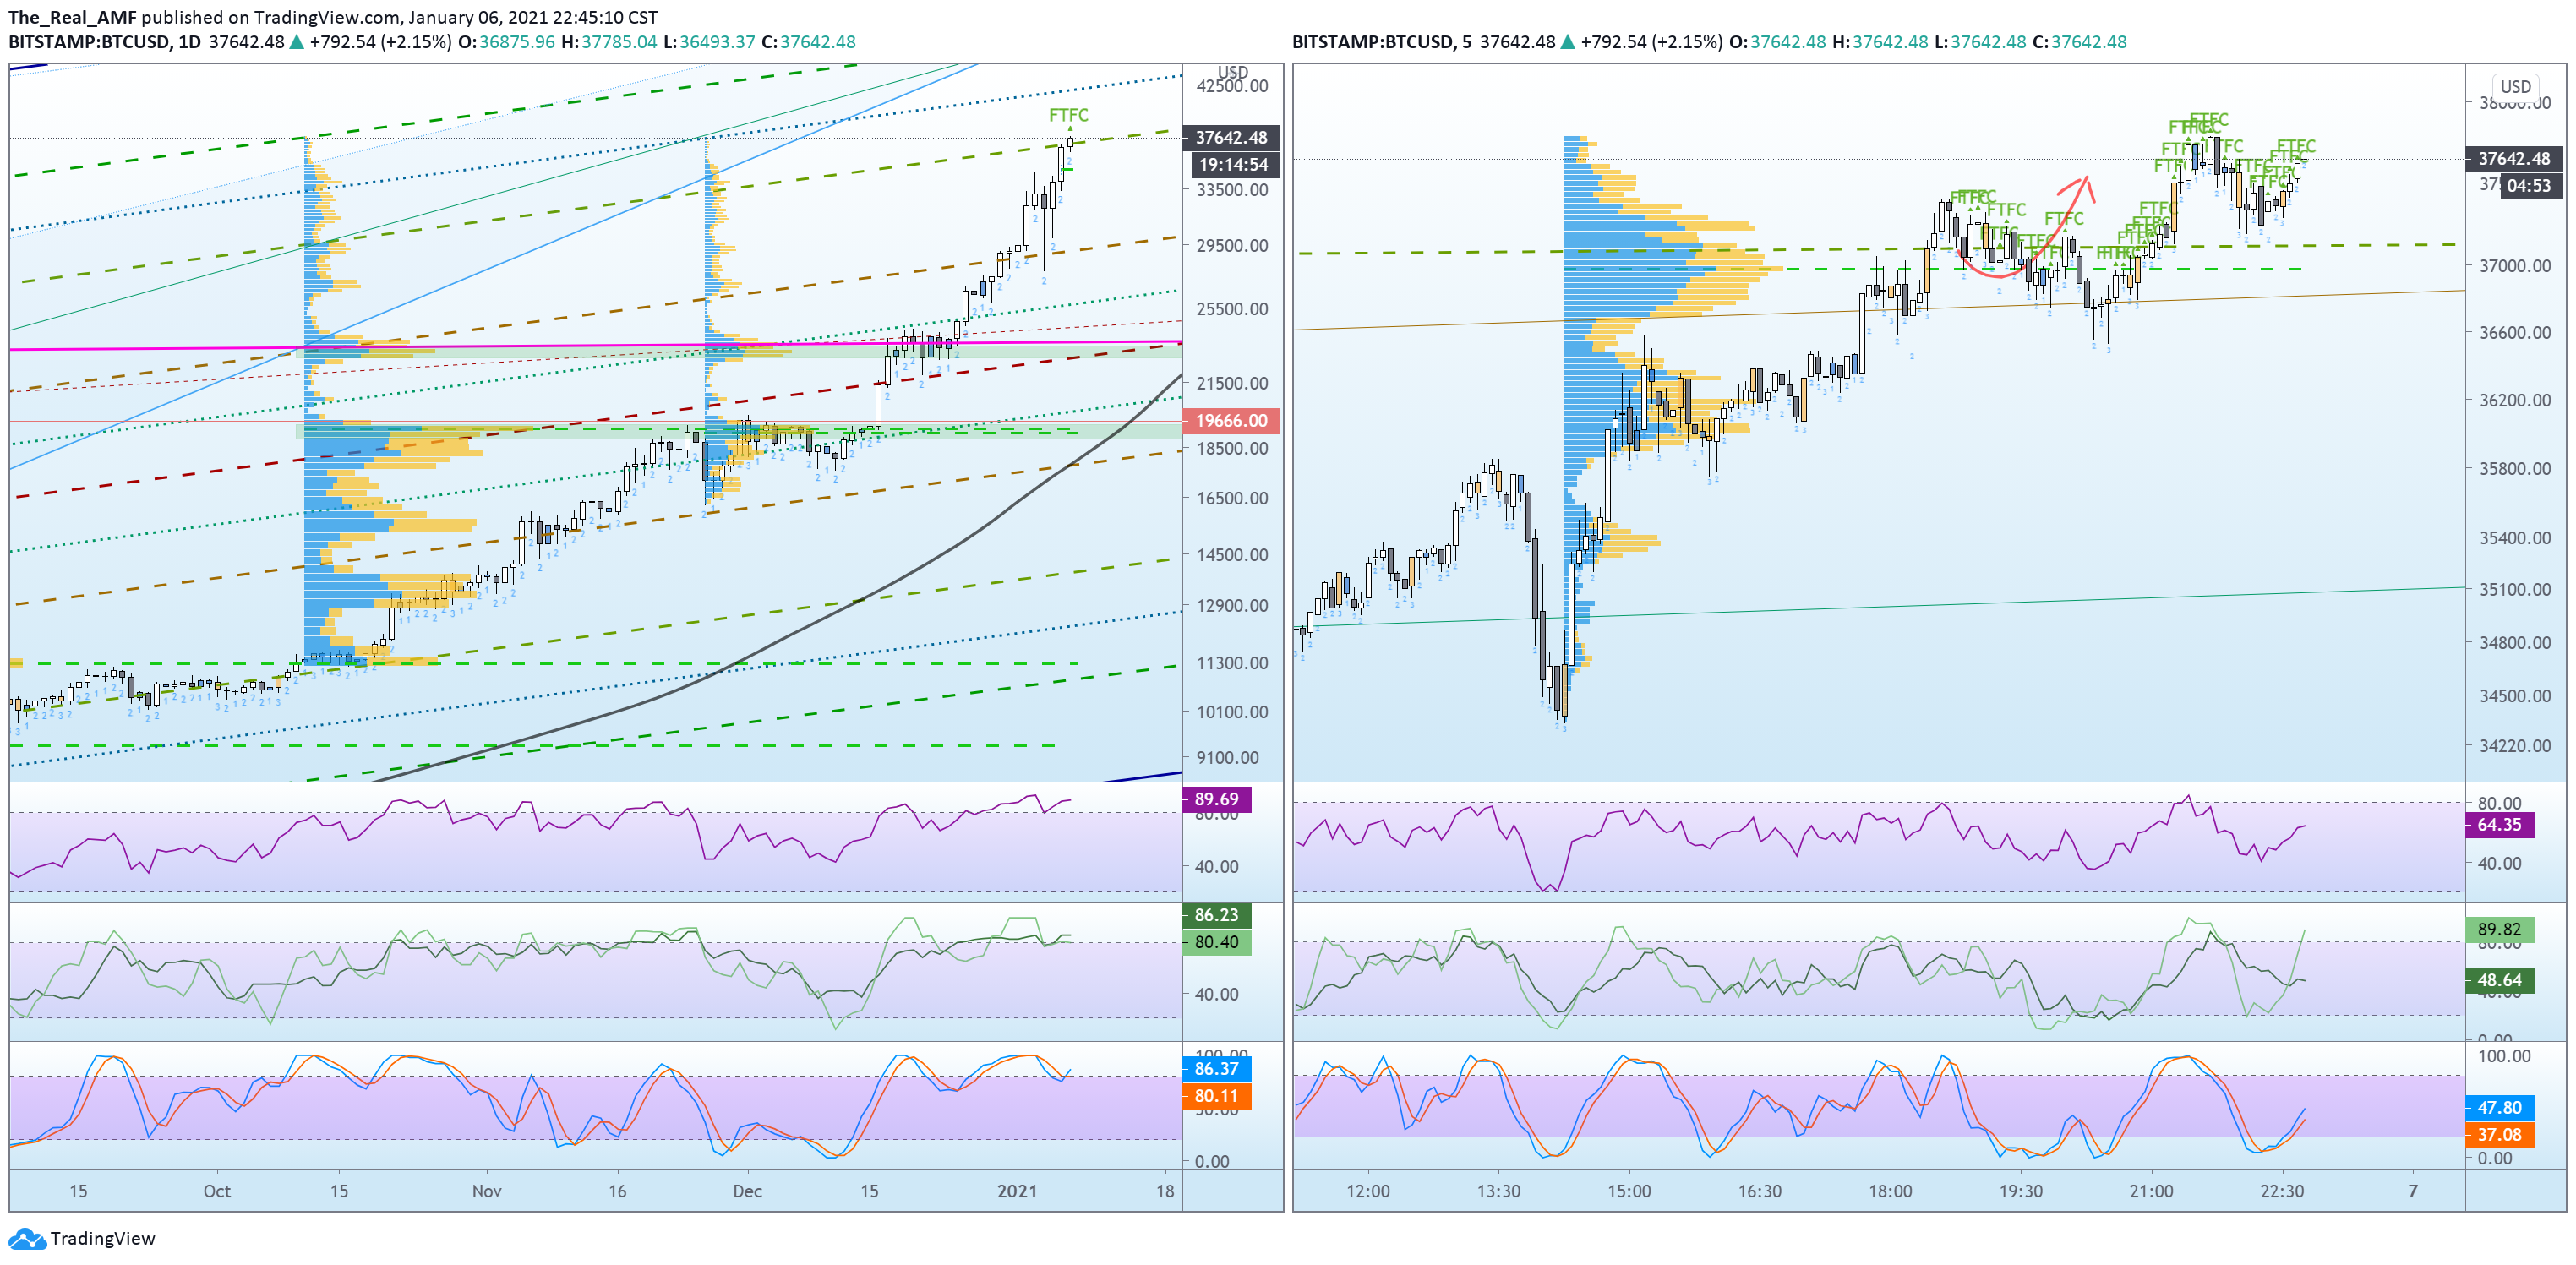Click the orange 37.08 stochastic value
This screenshot has height=1265, width=2576.
pyautogui.click(x=2500, y=1135)
